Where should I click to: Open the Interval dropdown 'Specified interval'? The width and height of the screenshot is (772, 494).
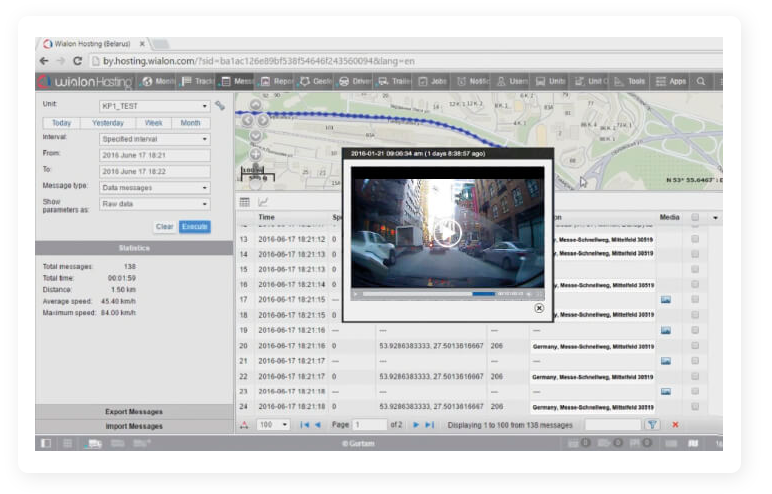coord(155,139)
